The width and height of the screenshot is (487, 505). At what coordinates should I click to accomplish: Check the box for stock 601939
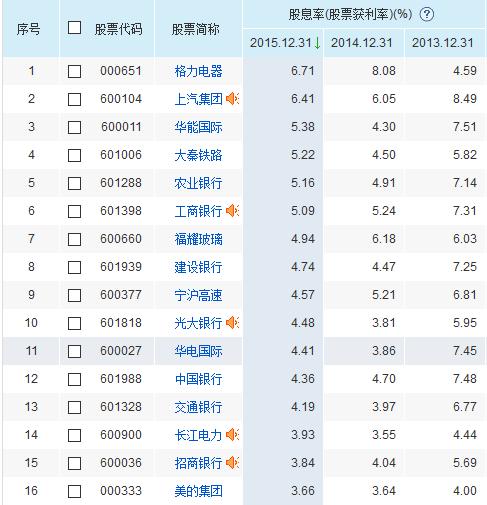(x=74, y=267)
